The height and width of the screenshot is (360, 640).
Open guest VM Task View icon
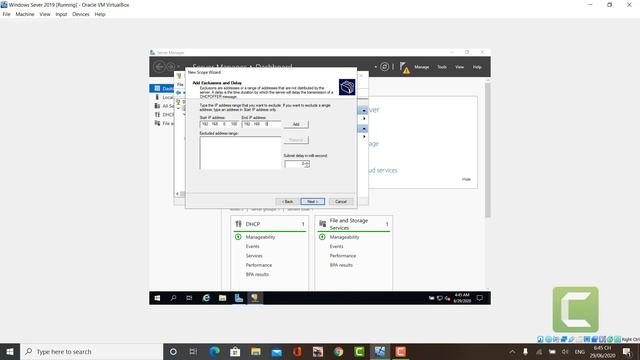point(189,298)
